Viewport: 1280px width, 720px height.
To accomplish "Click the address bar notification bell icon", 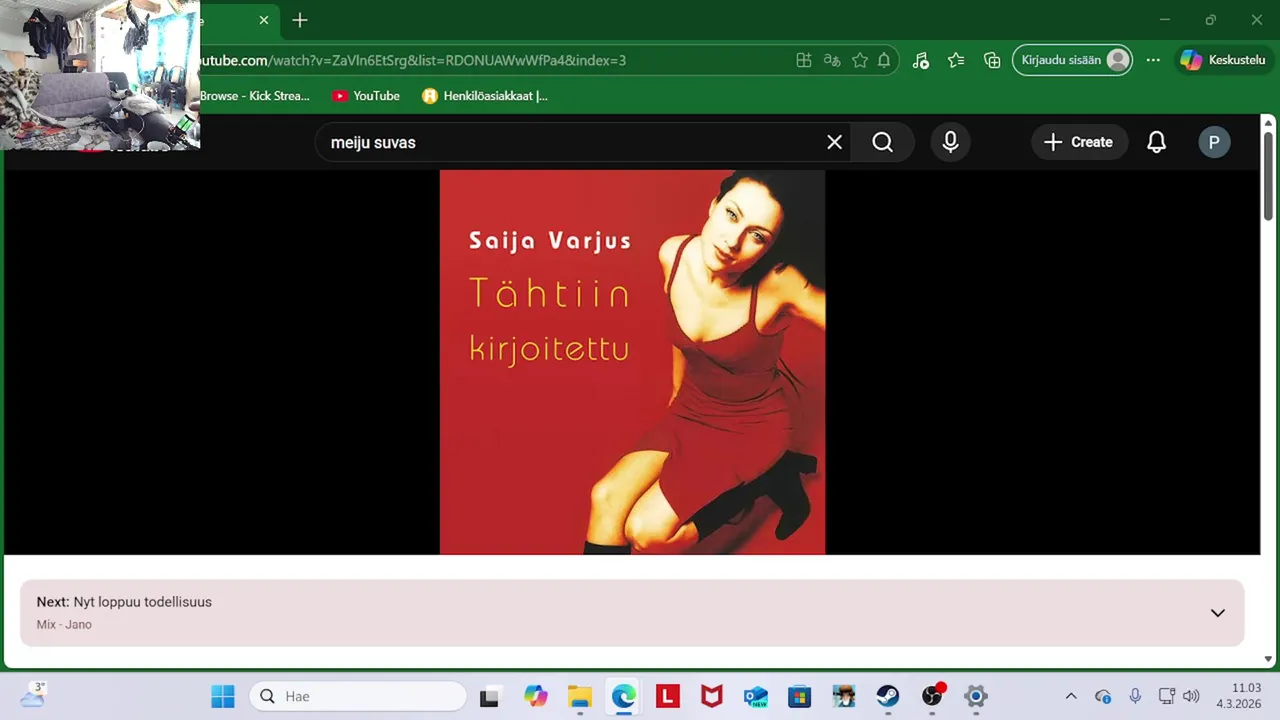I will [x=884, y=60].
